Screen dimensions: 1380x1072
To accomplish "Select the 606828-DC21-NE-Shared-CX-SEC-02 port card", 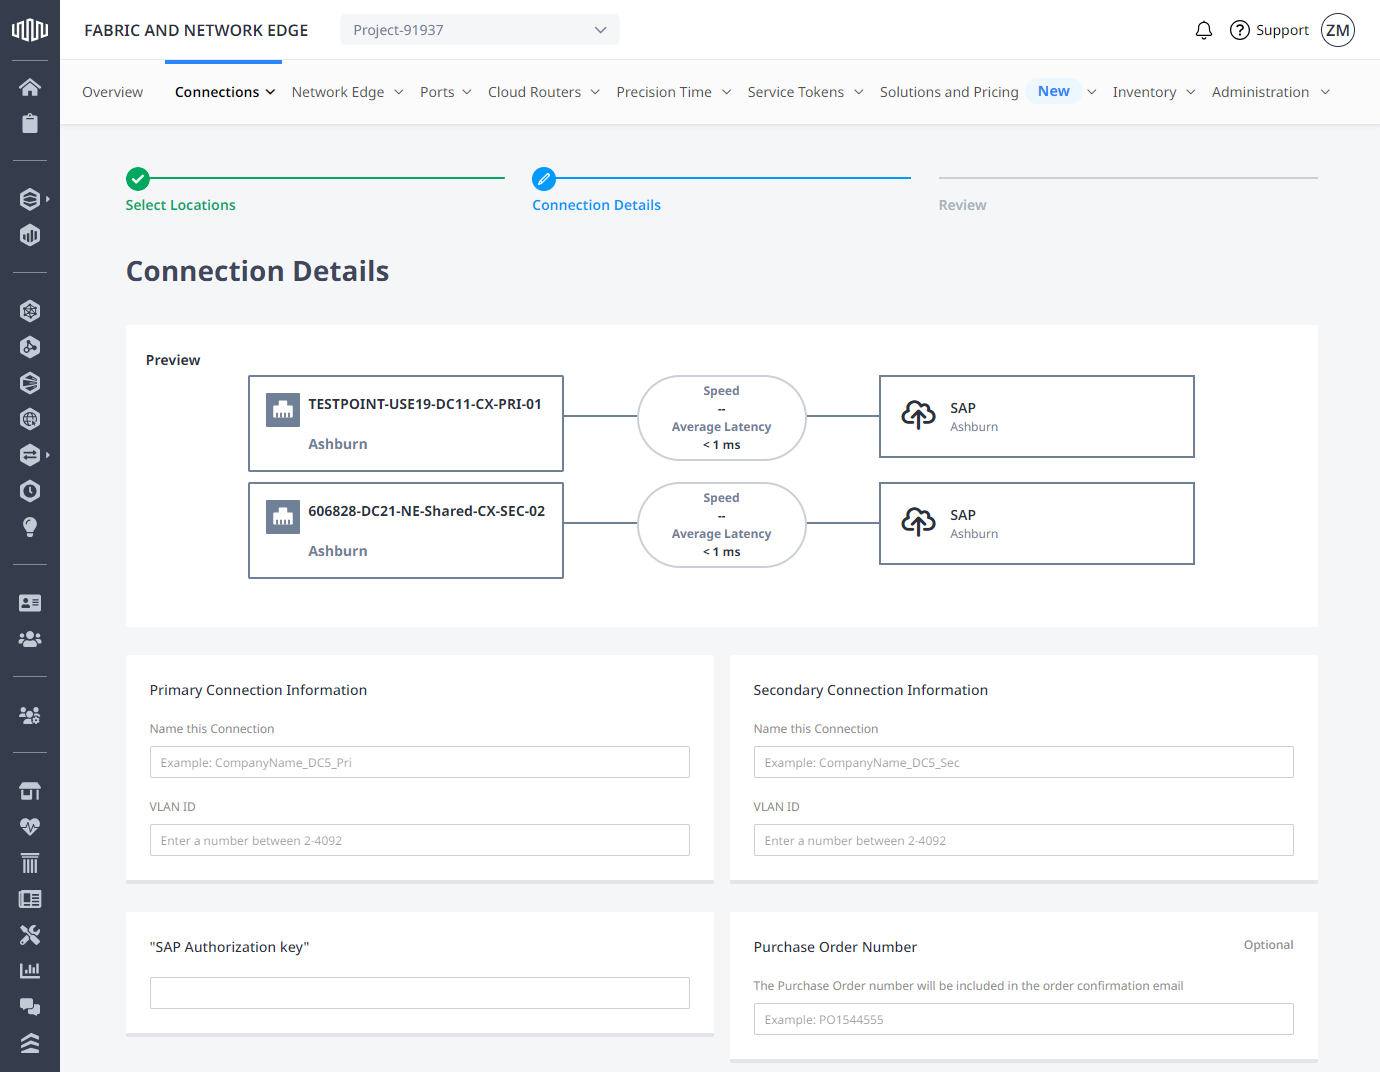I will (x=406, y=530).
